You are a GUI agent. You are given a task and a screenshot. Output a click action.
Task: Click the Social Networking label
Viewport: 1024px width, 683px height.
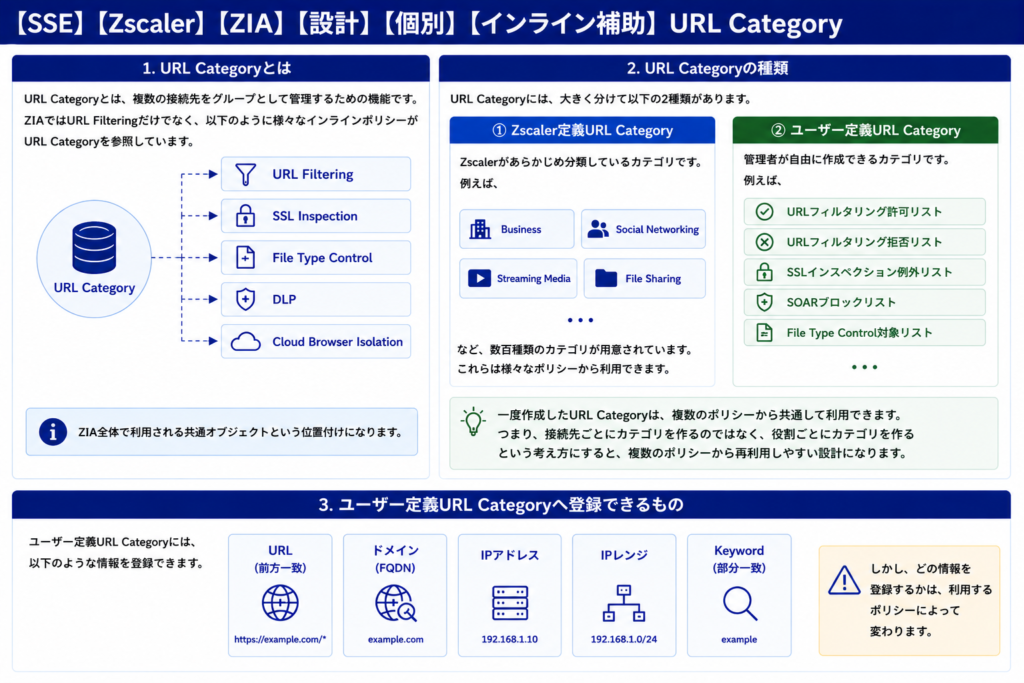tap(657, 229)
